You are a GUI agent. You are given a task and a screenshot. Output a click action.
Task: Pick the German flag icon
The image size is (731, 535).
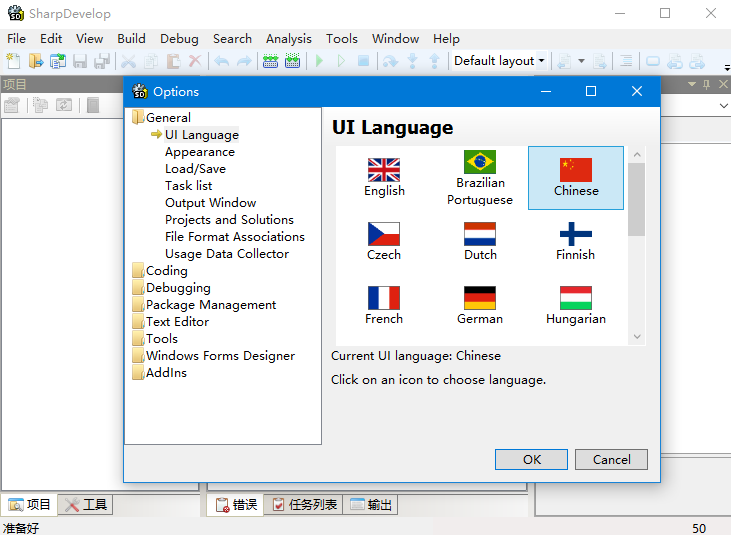point(480,298)
